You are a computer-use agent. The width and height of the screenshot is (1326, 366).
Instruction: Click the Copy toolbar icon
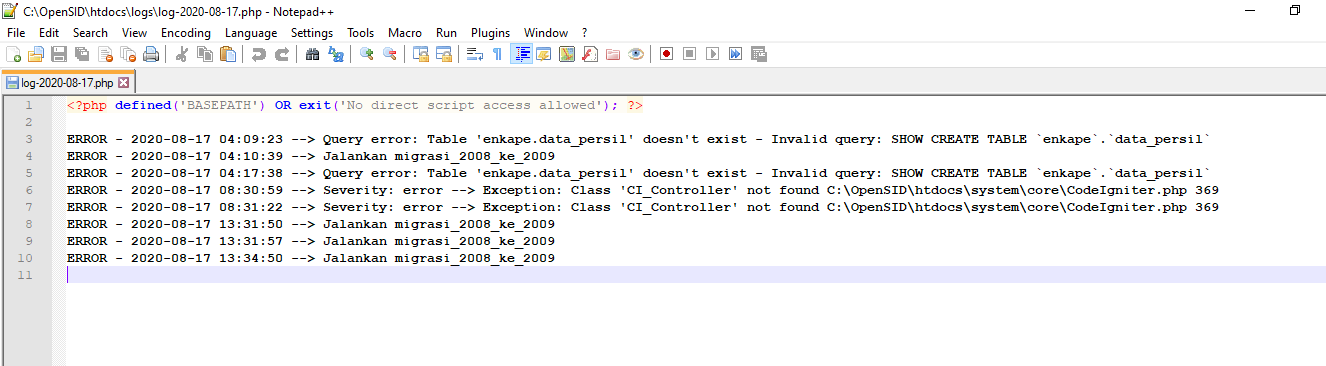pos(205,54)
